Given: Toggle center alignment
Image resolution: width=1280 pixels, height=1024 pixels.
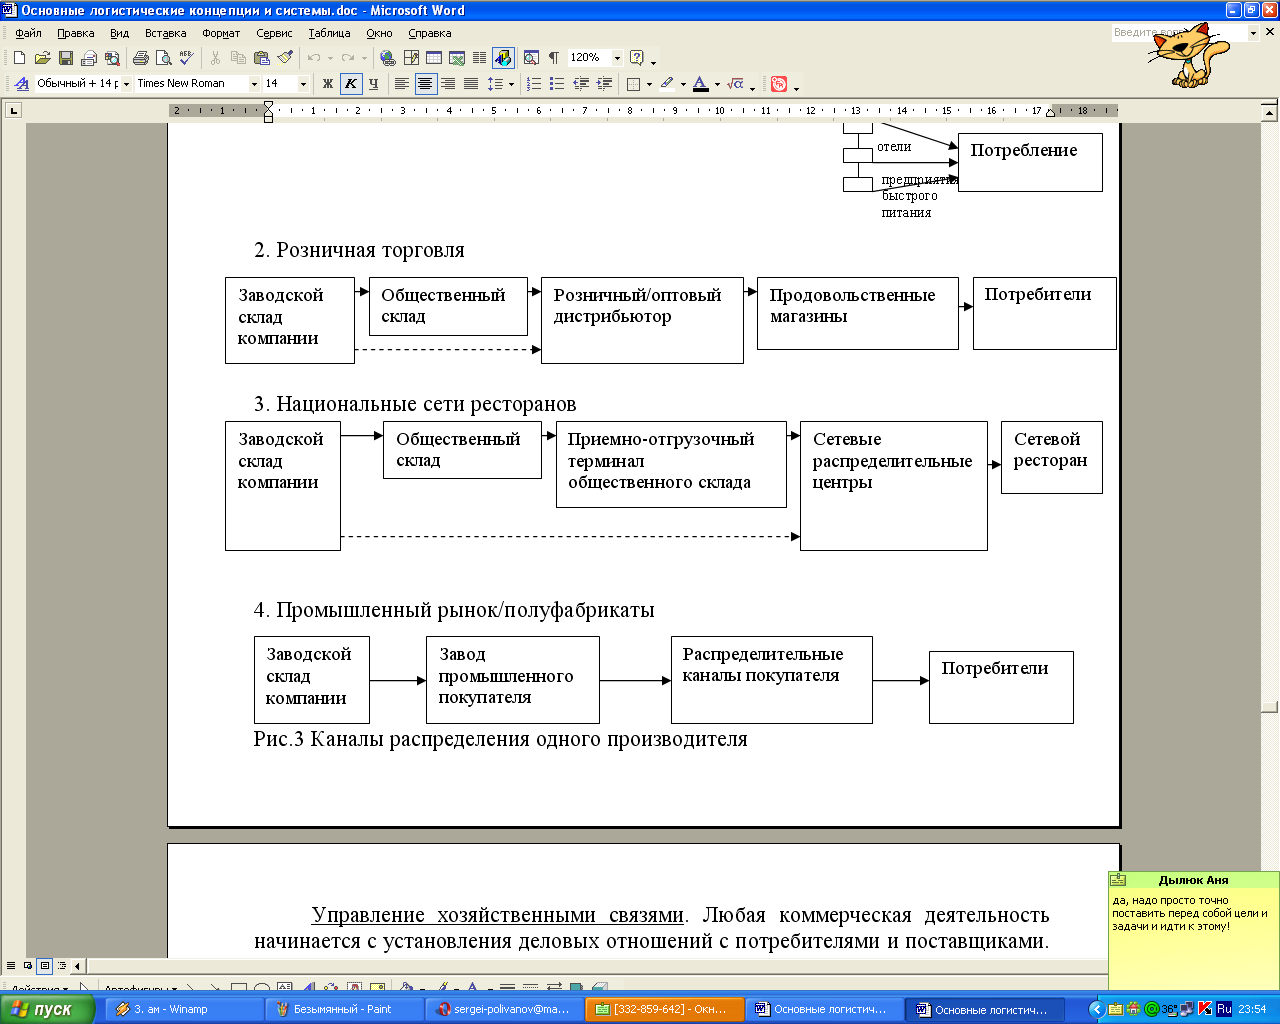Looking at the screenshot, I should [x=425, y=84].
